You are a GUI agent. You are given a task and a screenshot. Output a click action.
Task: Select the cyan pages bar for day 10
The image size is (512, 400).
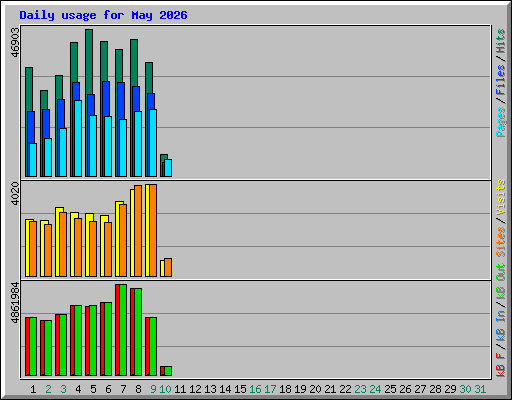(x=168, y=168)
